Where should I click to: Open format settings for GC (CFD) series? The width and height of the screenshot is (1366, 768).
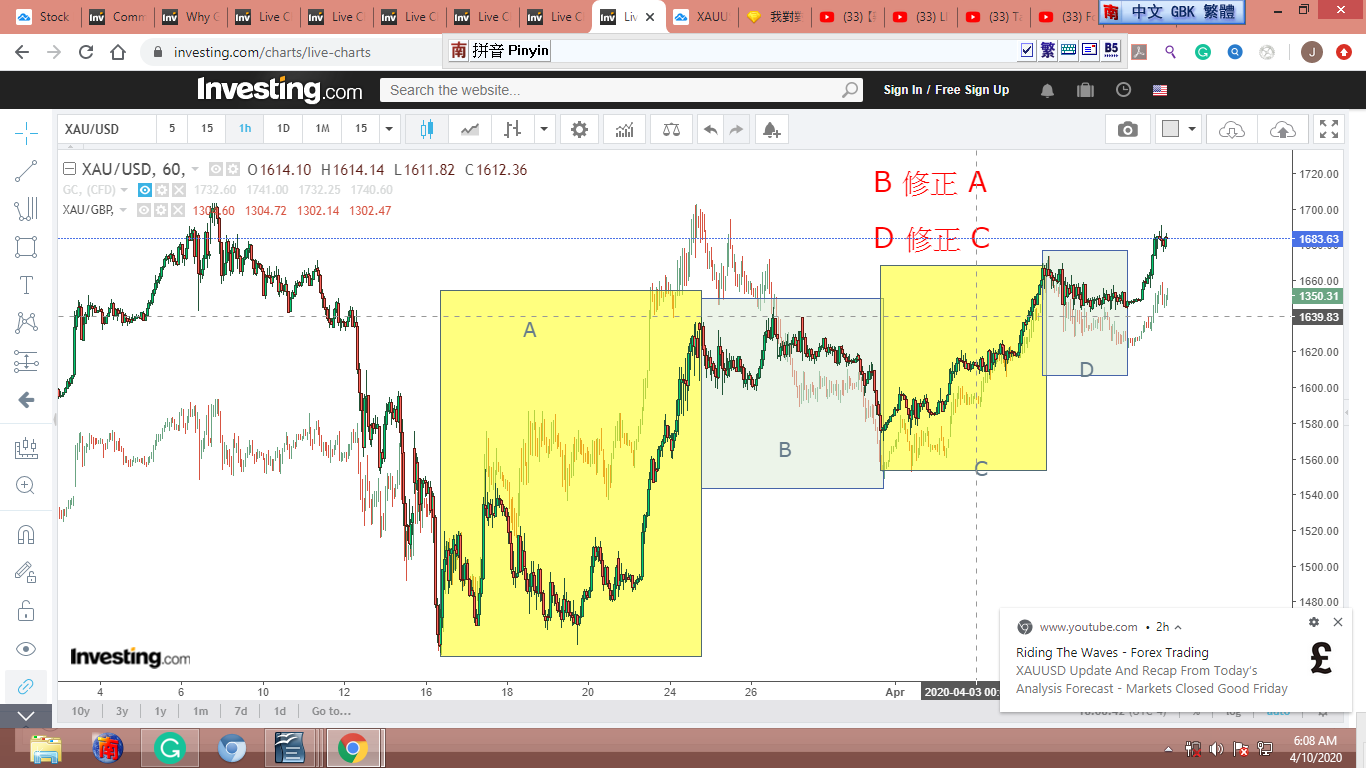[x=162, y=190]
